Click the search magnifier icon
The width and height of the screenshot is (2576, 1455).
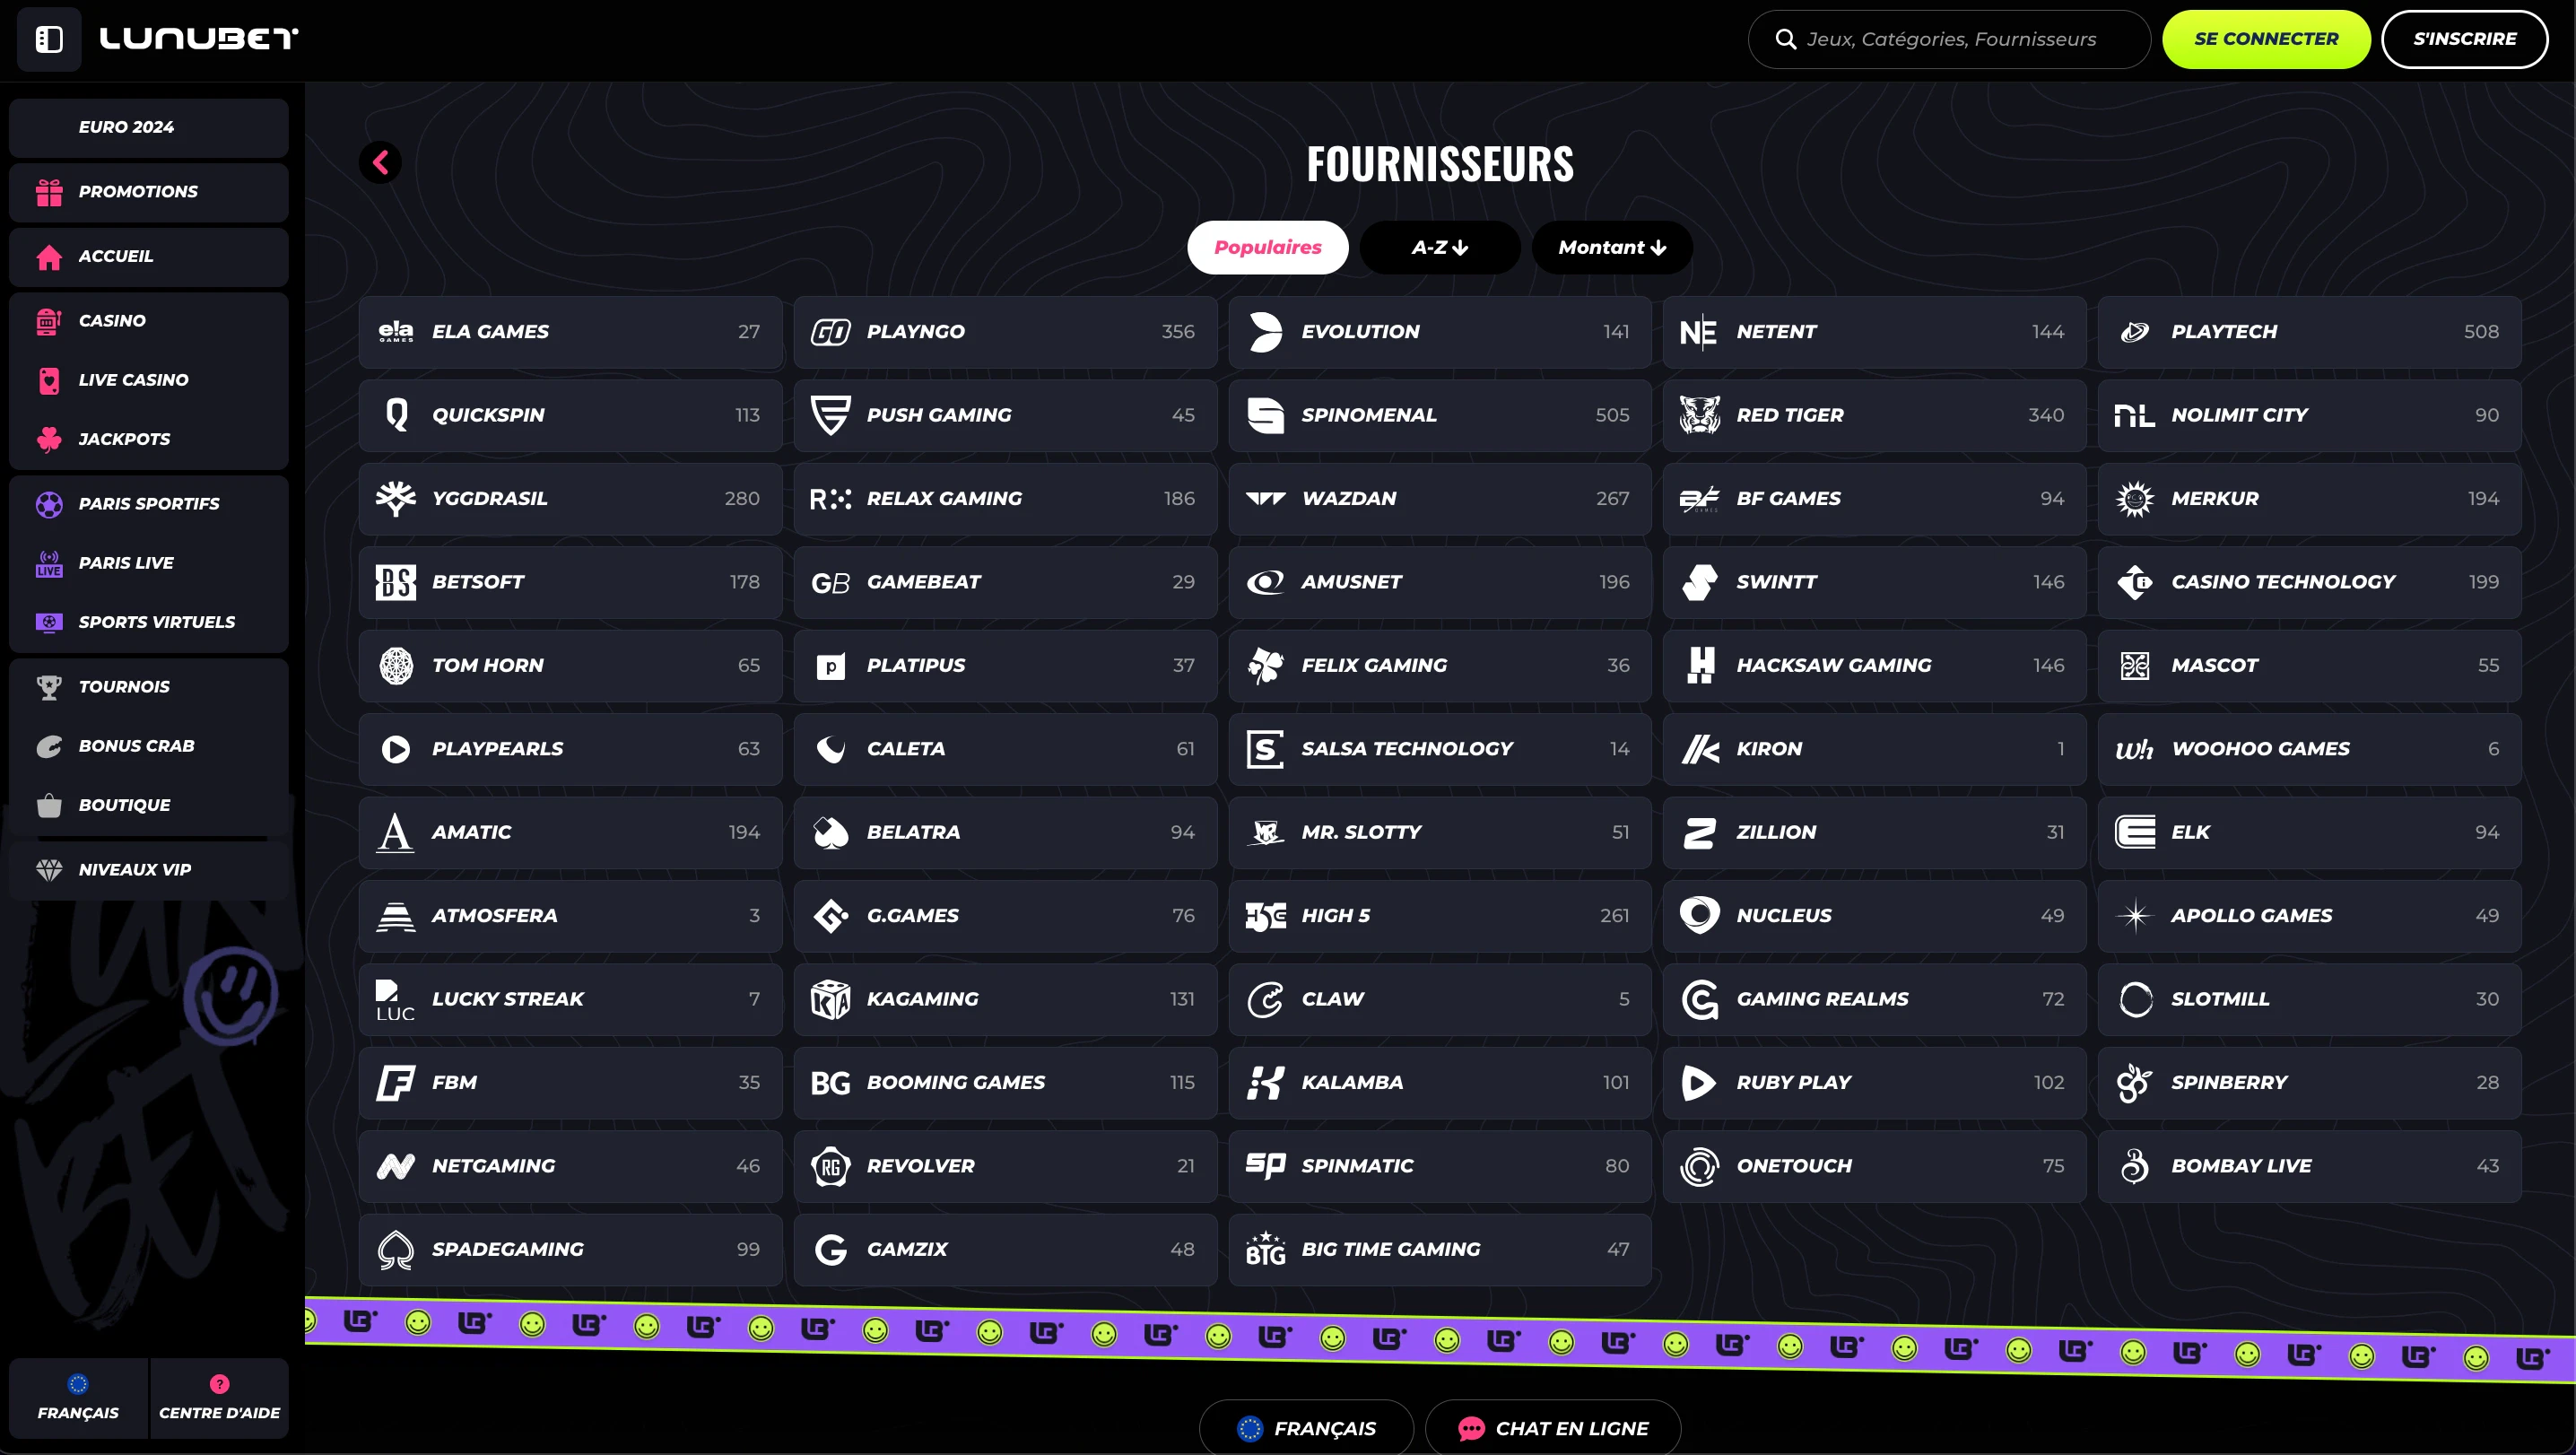[1785, 39]
